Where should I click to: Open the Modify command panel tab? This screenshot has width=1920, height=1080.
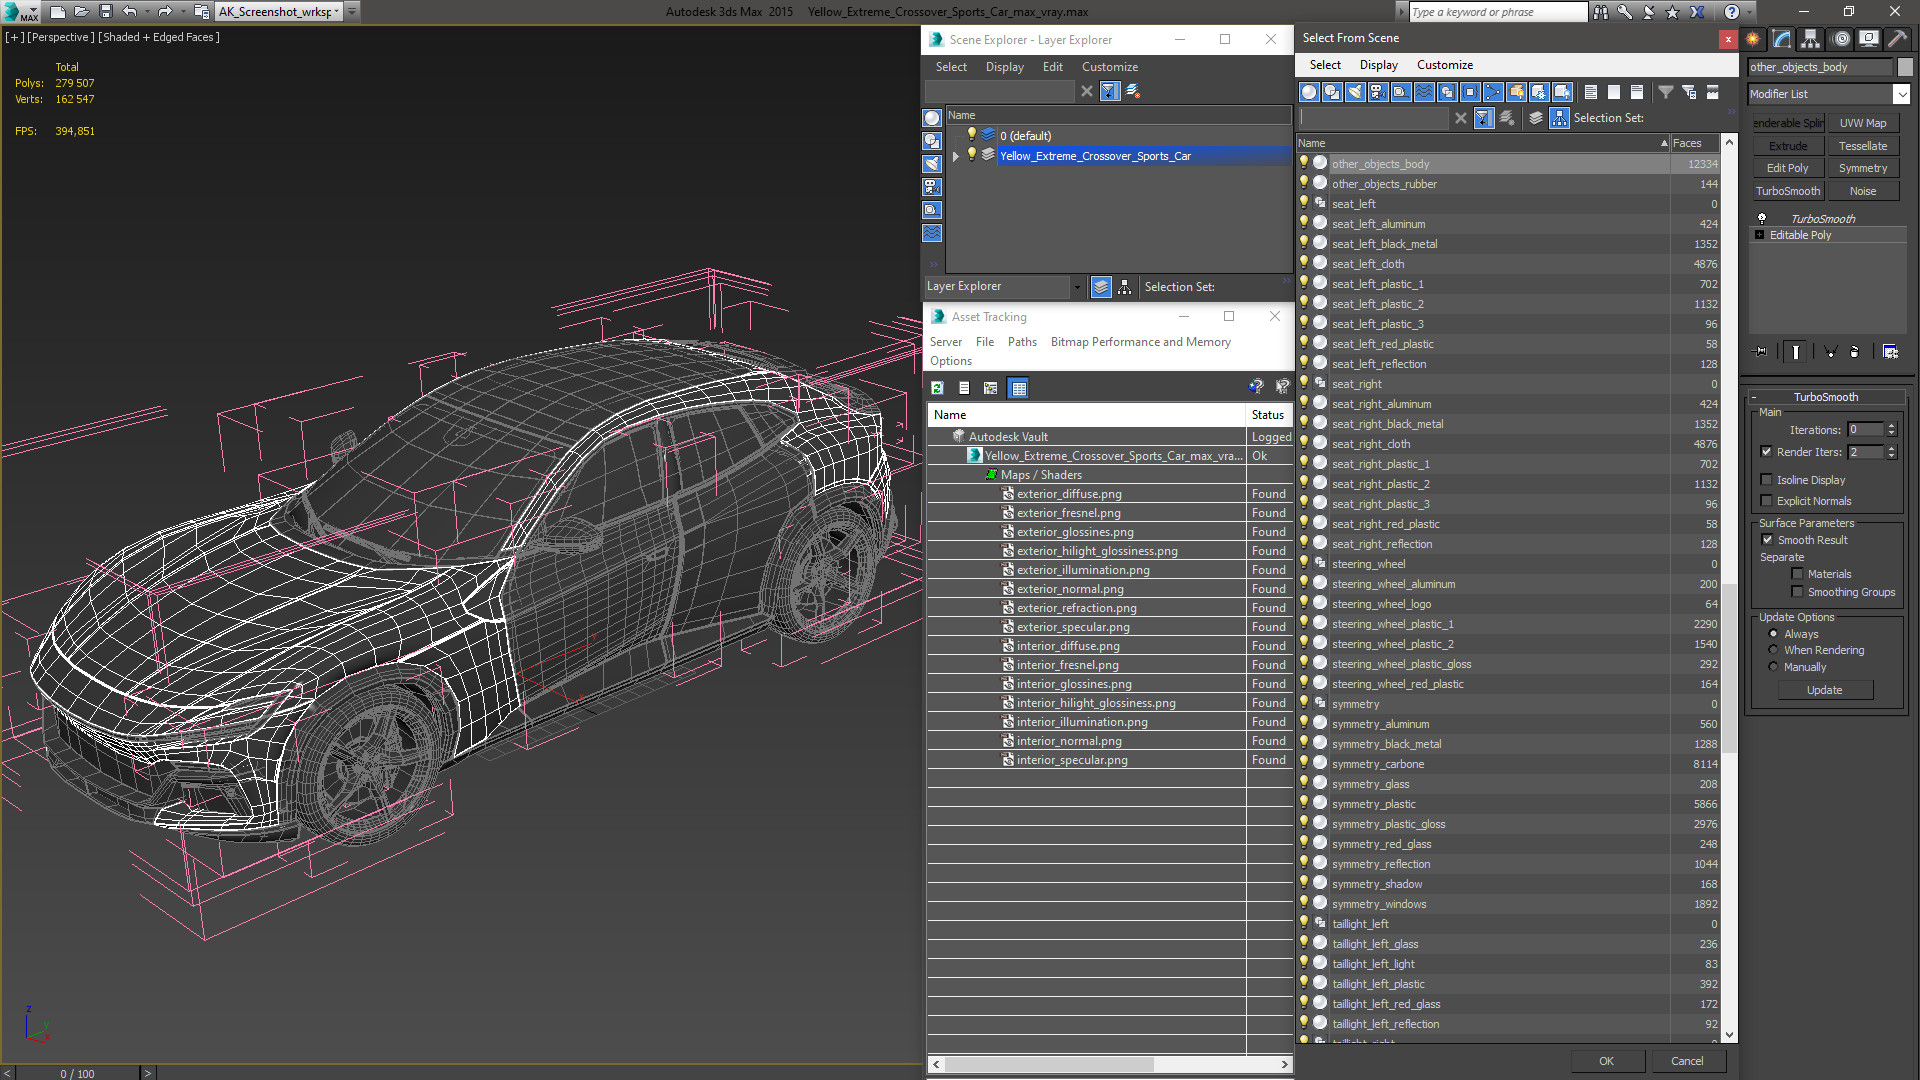point(1782,39)
